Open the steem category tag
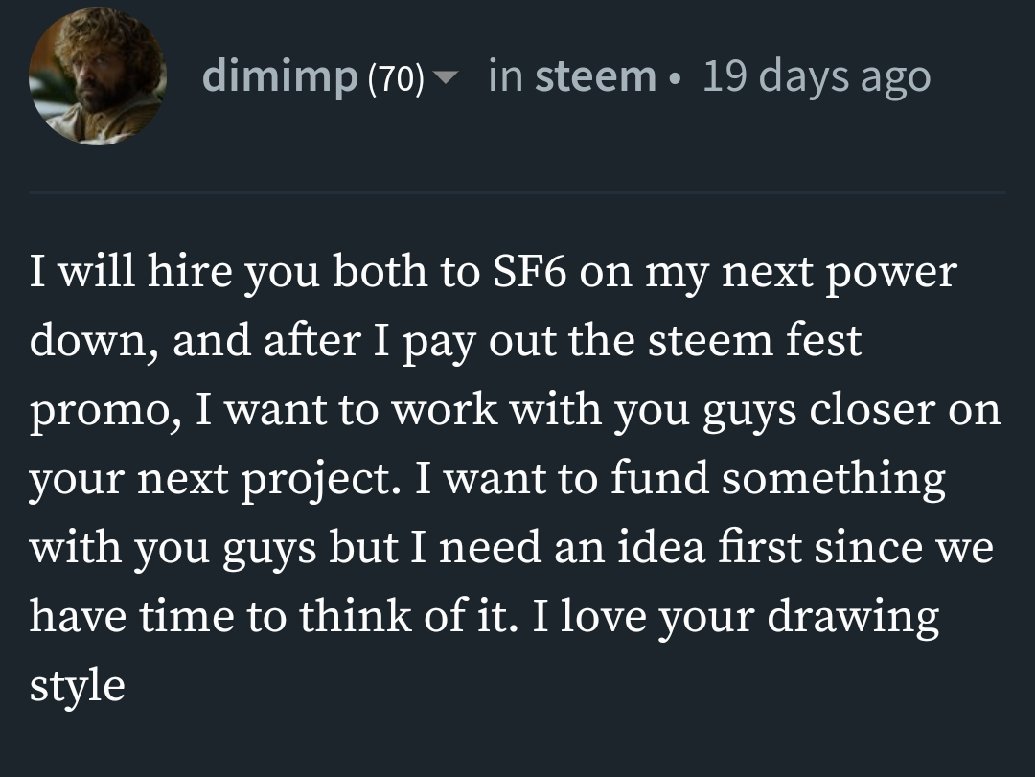Image resolution: width=1035 pixels, height=777 pixels. point(596,77)
